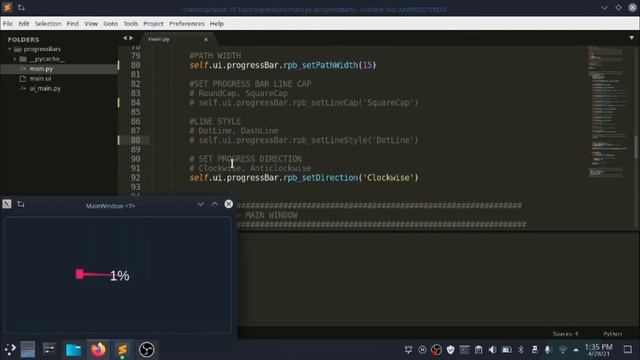Click line number 92 in gutter
Viewport: 640px width, 360px height.
coord(136,178)
